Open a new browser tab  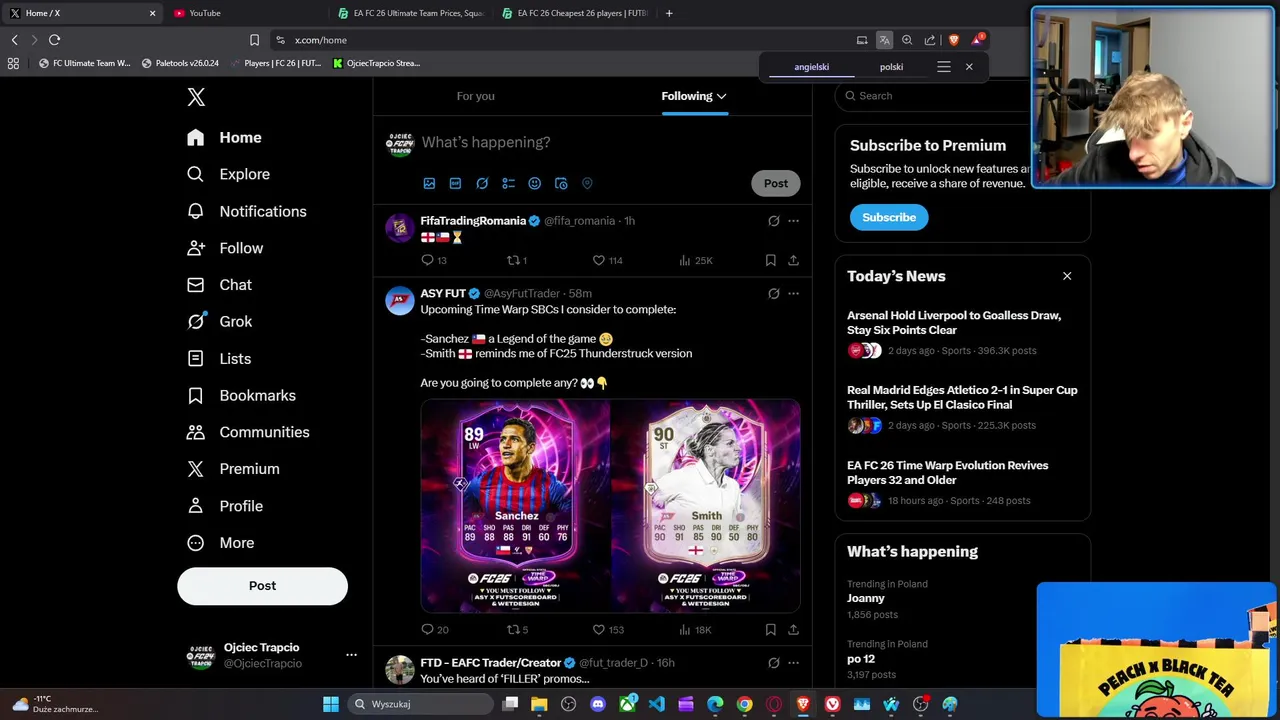click(x=669, y=13)
